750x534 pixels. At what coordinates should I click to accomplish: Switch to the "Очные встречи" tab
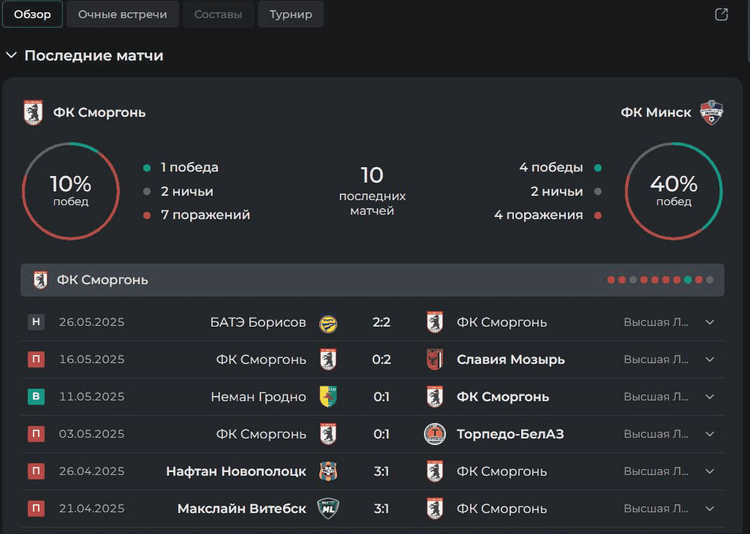[124, 15]
